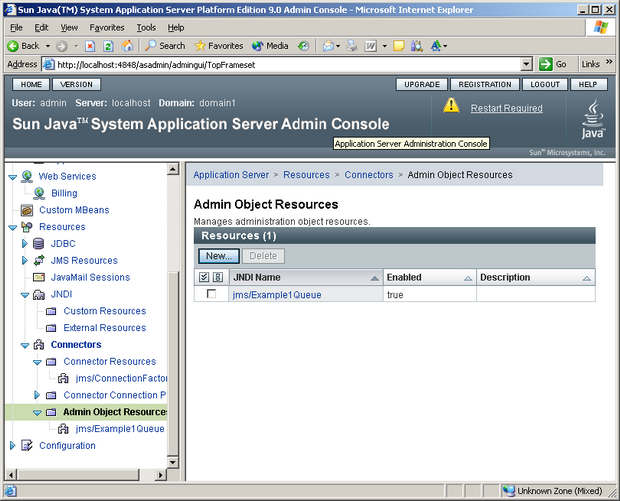The image size is (620, 501).
Task: Click the Deselect All rows icon
Action: pyautogui.click(x=218, y=277)
